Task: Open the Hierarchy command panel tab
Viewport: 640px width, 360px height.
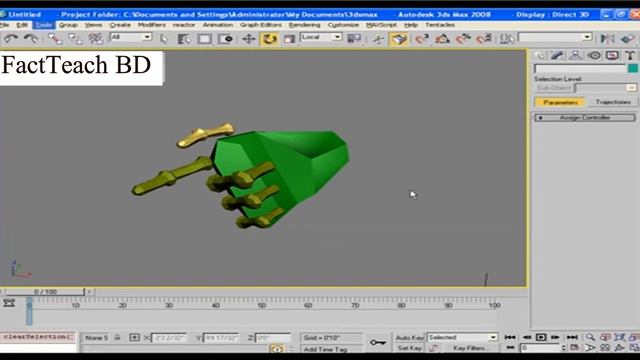Action: coord(576,56)
